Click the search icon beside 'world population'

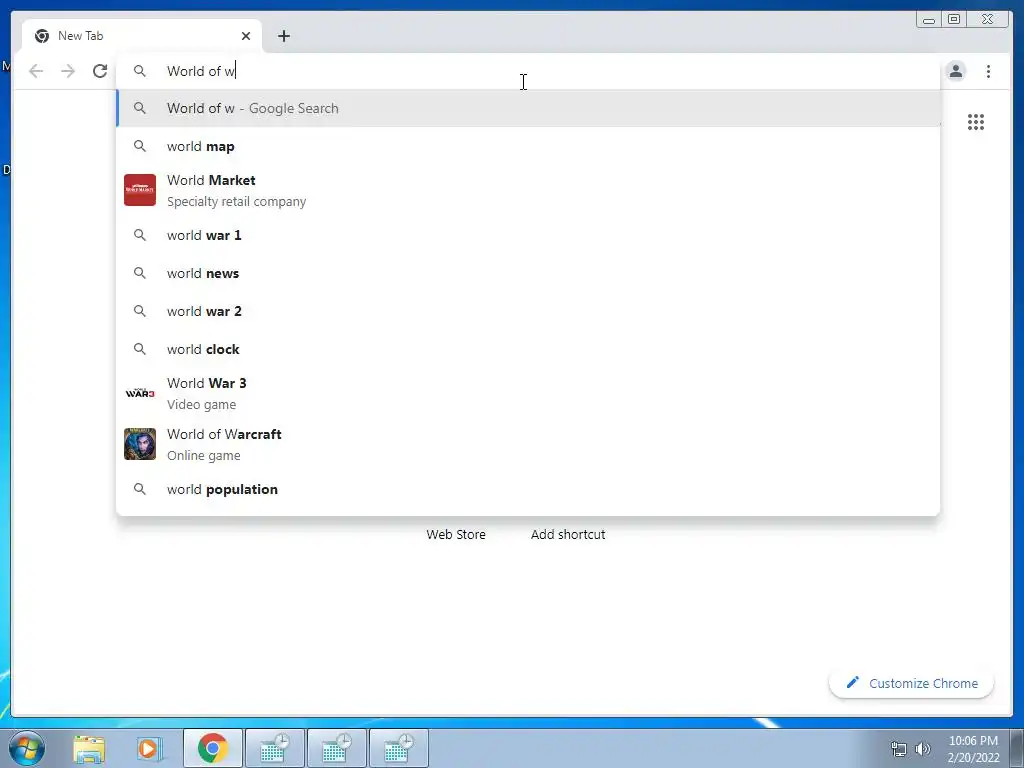140,489
